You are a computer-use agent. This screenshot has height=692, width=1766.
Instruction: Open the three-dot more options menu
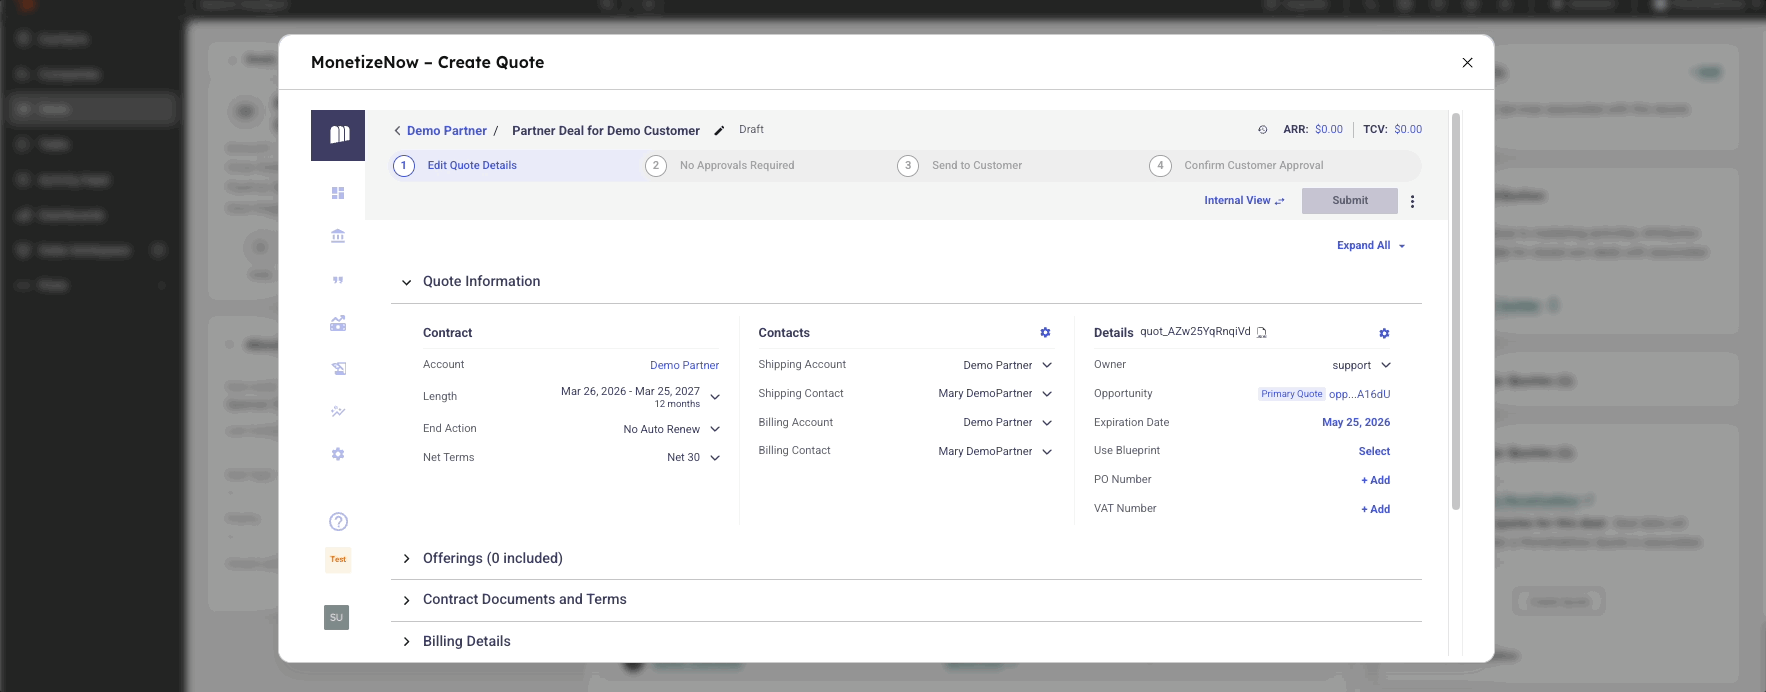(1412, 201)
